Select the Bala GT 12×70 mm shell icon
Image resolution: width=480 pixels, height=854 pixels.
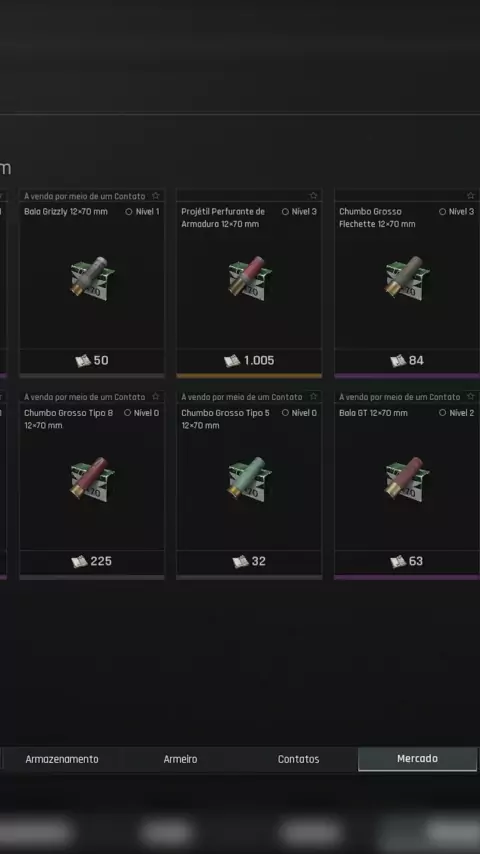point(407,479)
